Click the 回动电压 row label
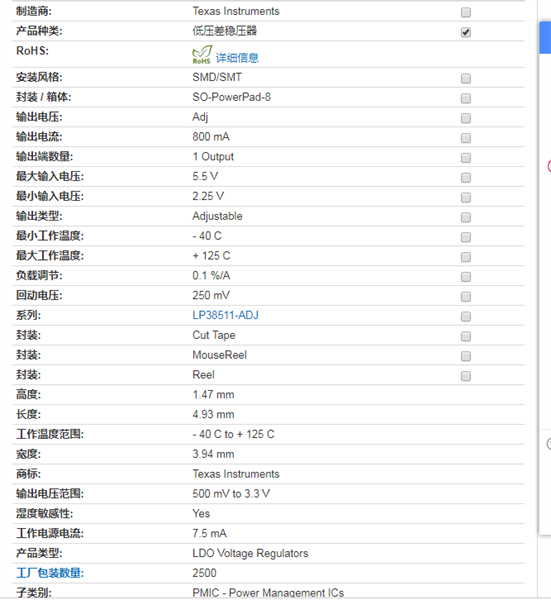Image resolution: width=551 pixels, height=600 pixels. tap(39, 295)
